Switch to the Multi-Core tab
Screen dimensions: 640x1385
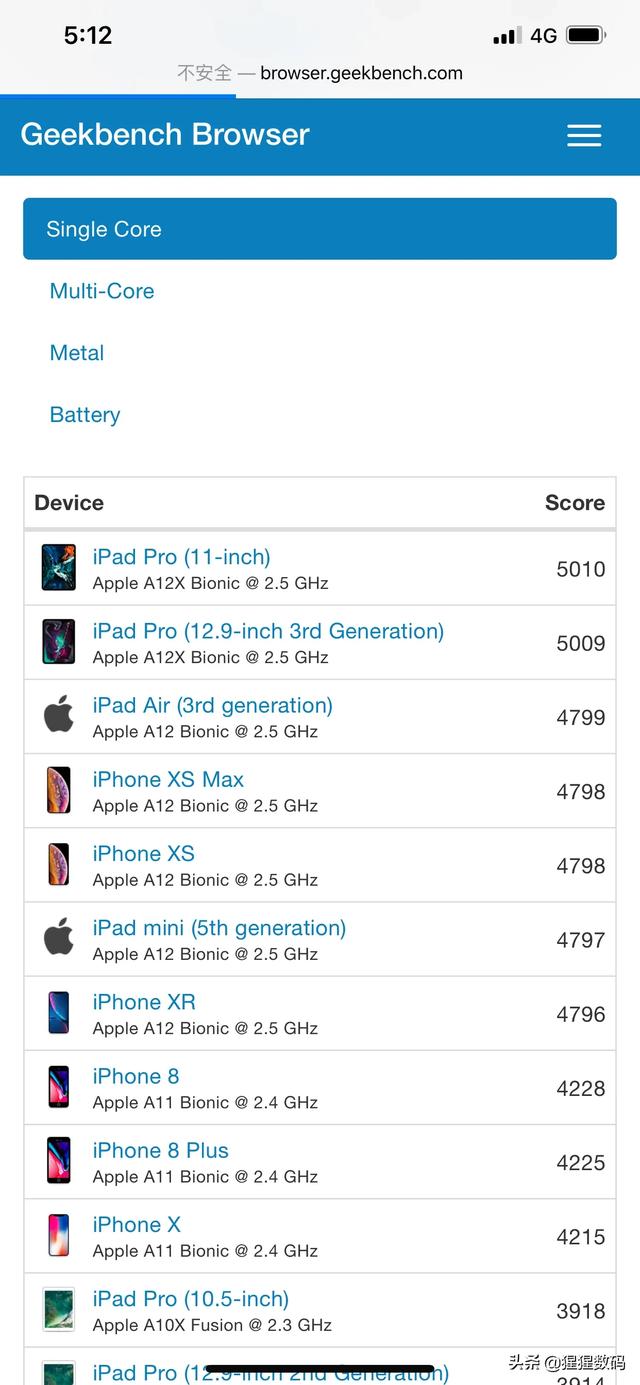[102, 291]
